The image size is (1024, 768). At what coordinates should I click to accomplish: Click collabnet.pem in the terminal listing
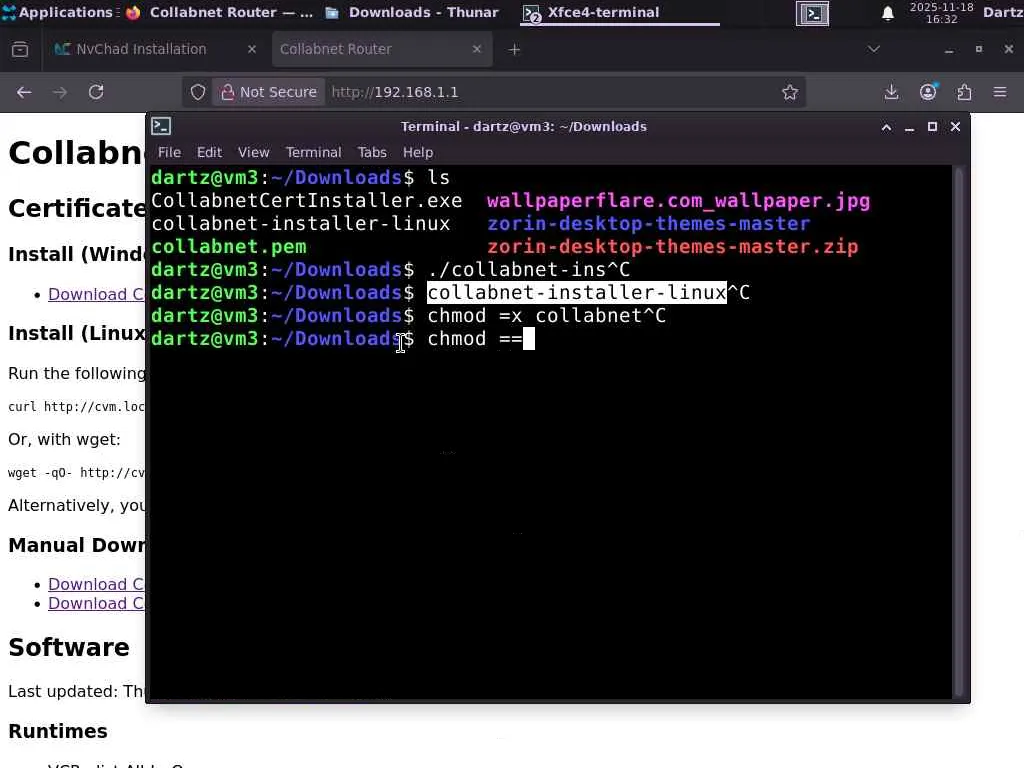[229, 247]
